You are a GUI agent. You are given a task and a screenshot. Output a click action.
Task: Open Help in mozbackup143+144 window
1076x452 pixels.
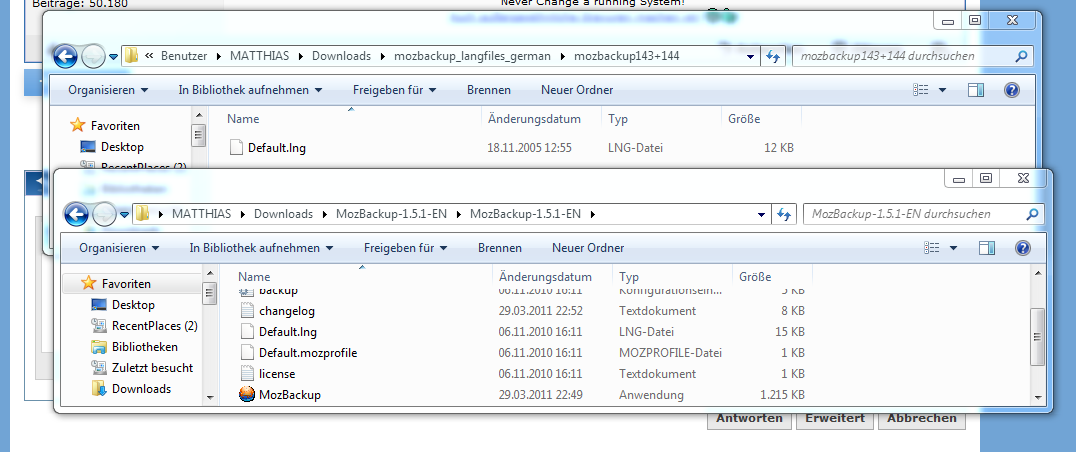coord(1011,90)
